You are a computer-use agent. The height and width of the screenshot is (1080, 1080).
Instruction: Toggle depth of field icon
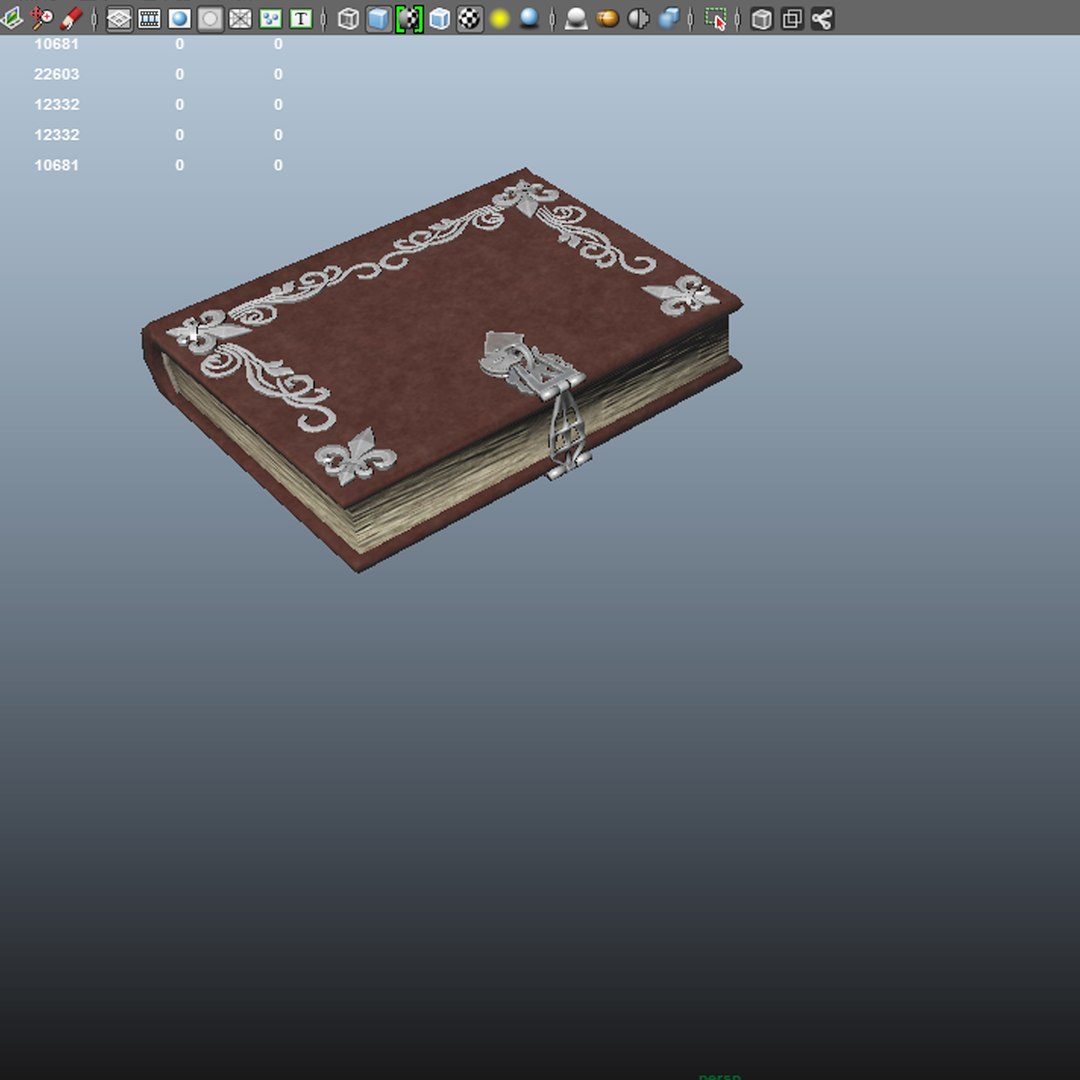point(669,19)
